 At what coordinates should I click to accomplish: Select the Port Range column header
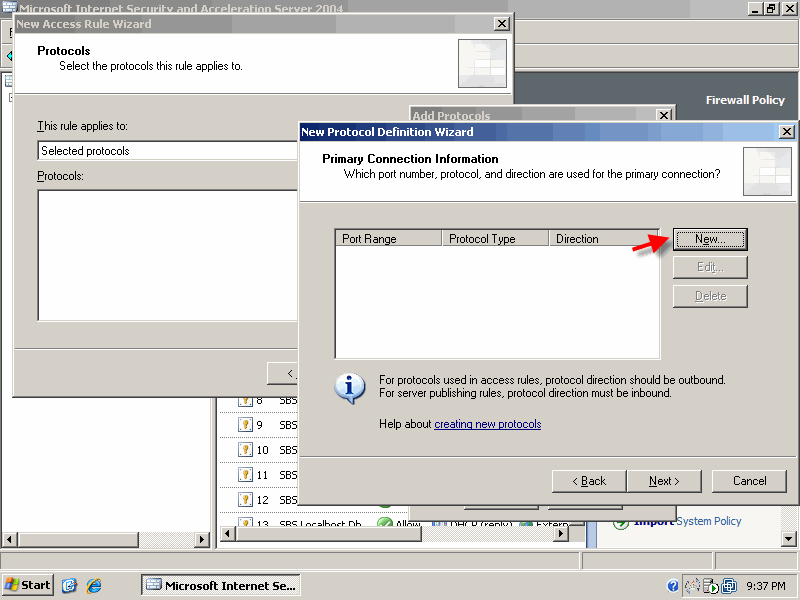[388, 238]
